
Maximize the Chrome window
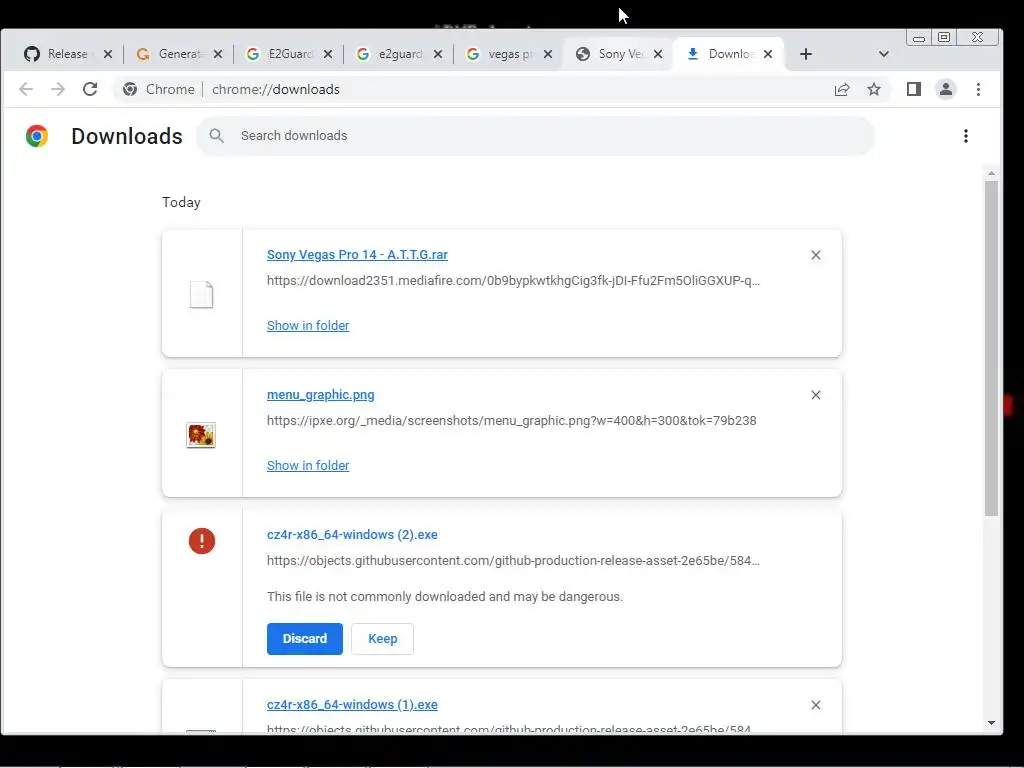[x=944, y=38]
